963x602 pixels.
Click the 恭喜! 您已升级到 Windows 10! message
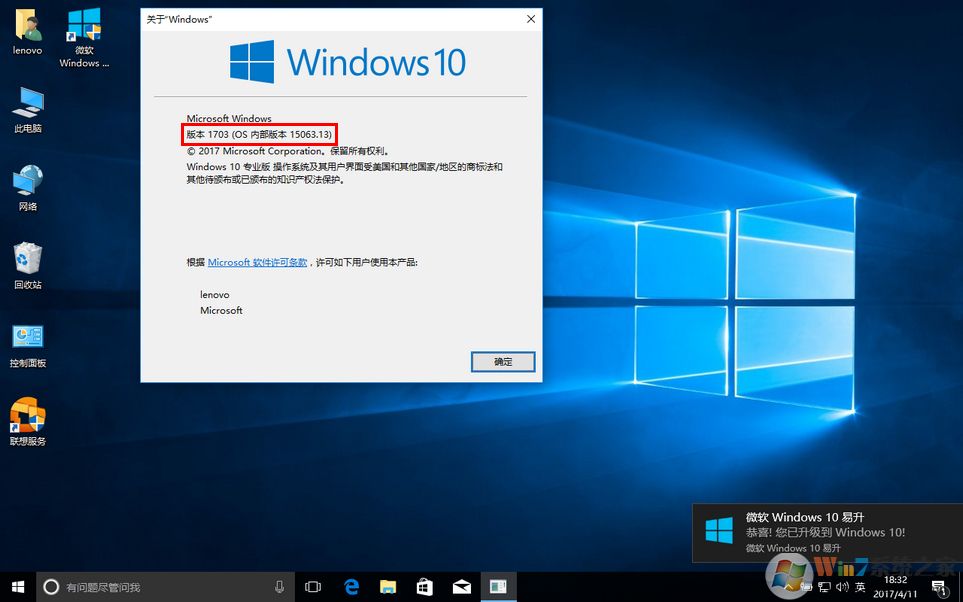coord(825,533)
